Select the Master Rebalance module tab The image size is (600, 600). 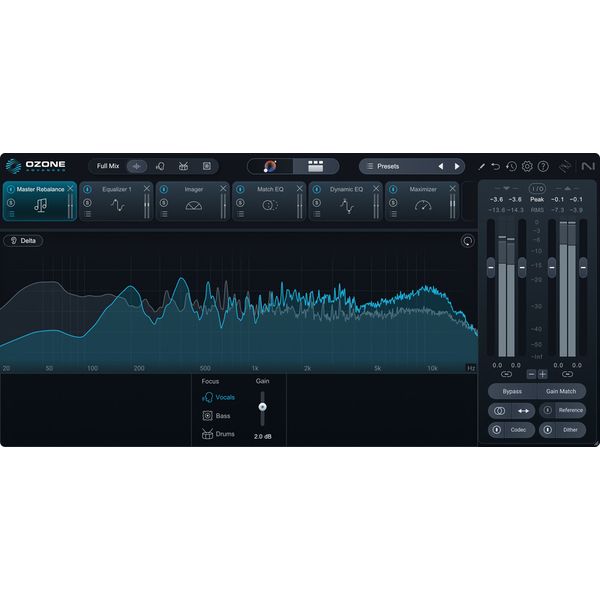pos(40,201)
